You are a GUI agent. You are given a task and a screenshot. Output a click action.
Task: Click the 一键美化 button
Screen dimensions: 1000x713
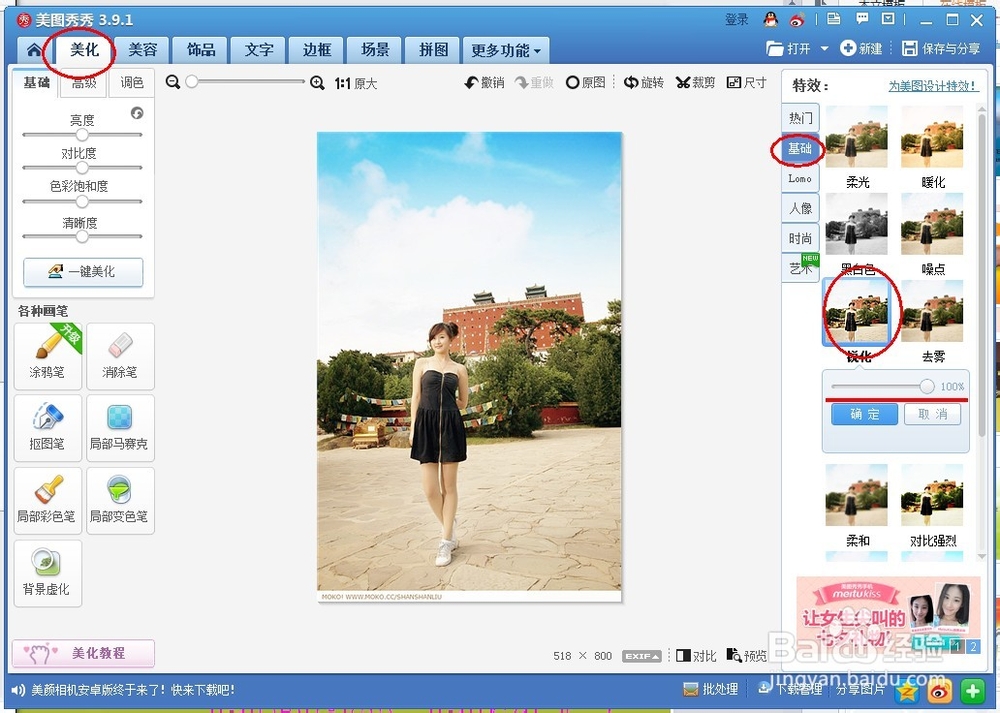point(84,272)
